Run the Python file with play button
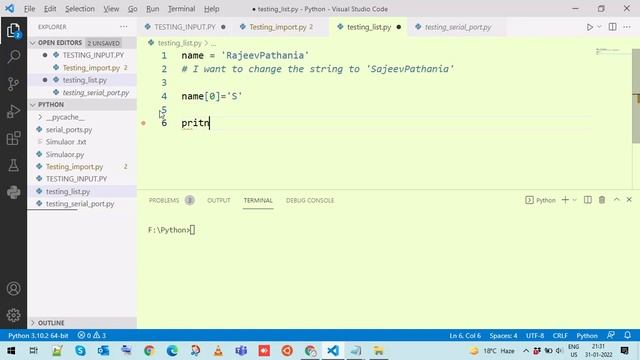This screenshot has height=360, width=640. 589,27
